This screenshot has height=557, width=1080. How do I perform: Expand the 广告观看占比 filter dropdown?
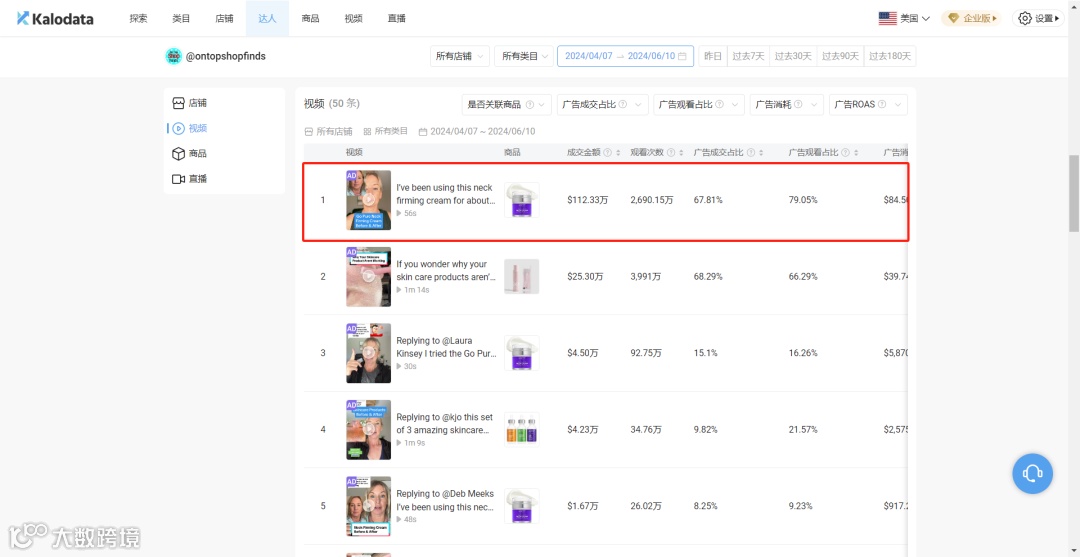(x=699, y=105)
